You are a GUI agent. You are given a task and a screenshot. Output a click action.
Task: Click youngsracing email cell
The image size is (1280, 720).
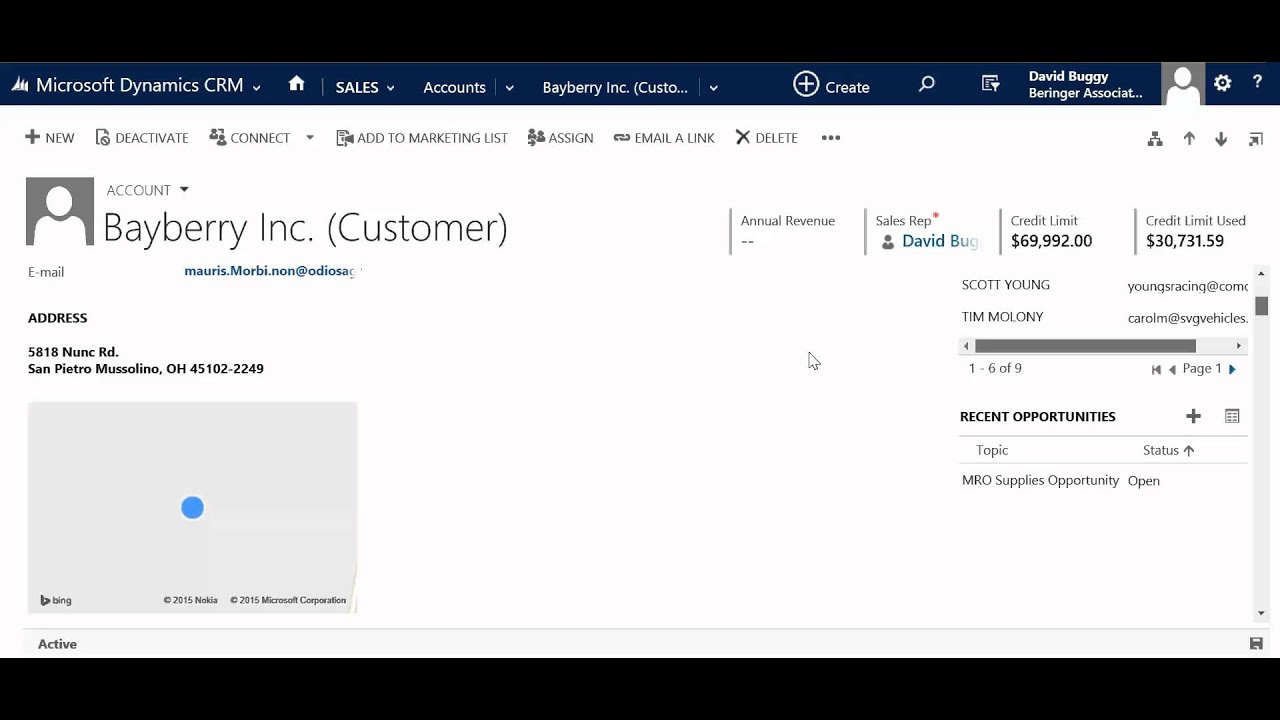[1188, 286]
